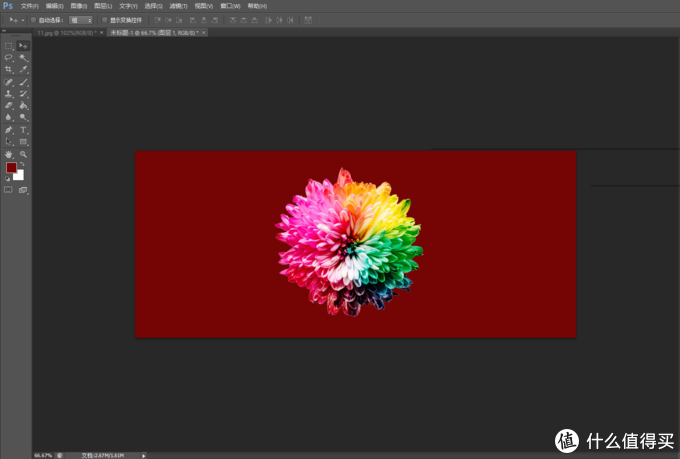Open the Move tool preset picker arrow
Screen dimensions: 680x459
(x=20, y=19)
